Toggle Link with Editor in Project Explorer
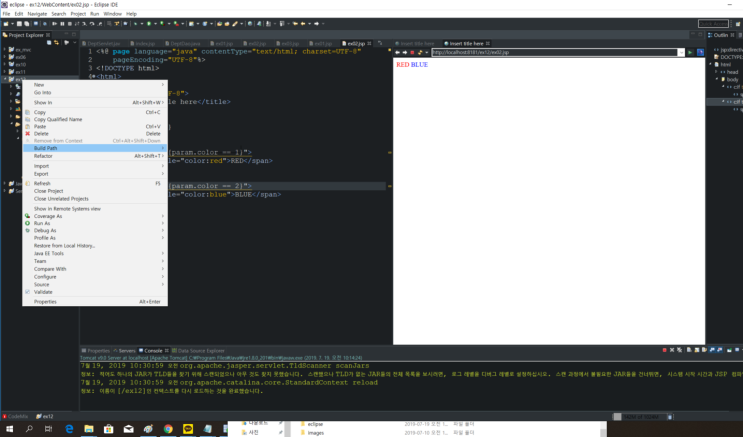The image size is (743, 437). click(56, 43)
